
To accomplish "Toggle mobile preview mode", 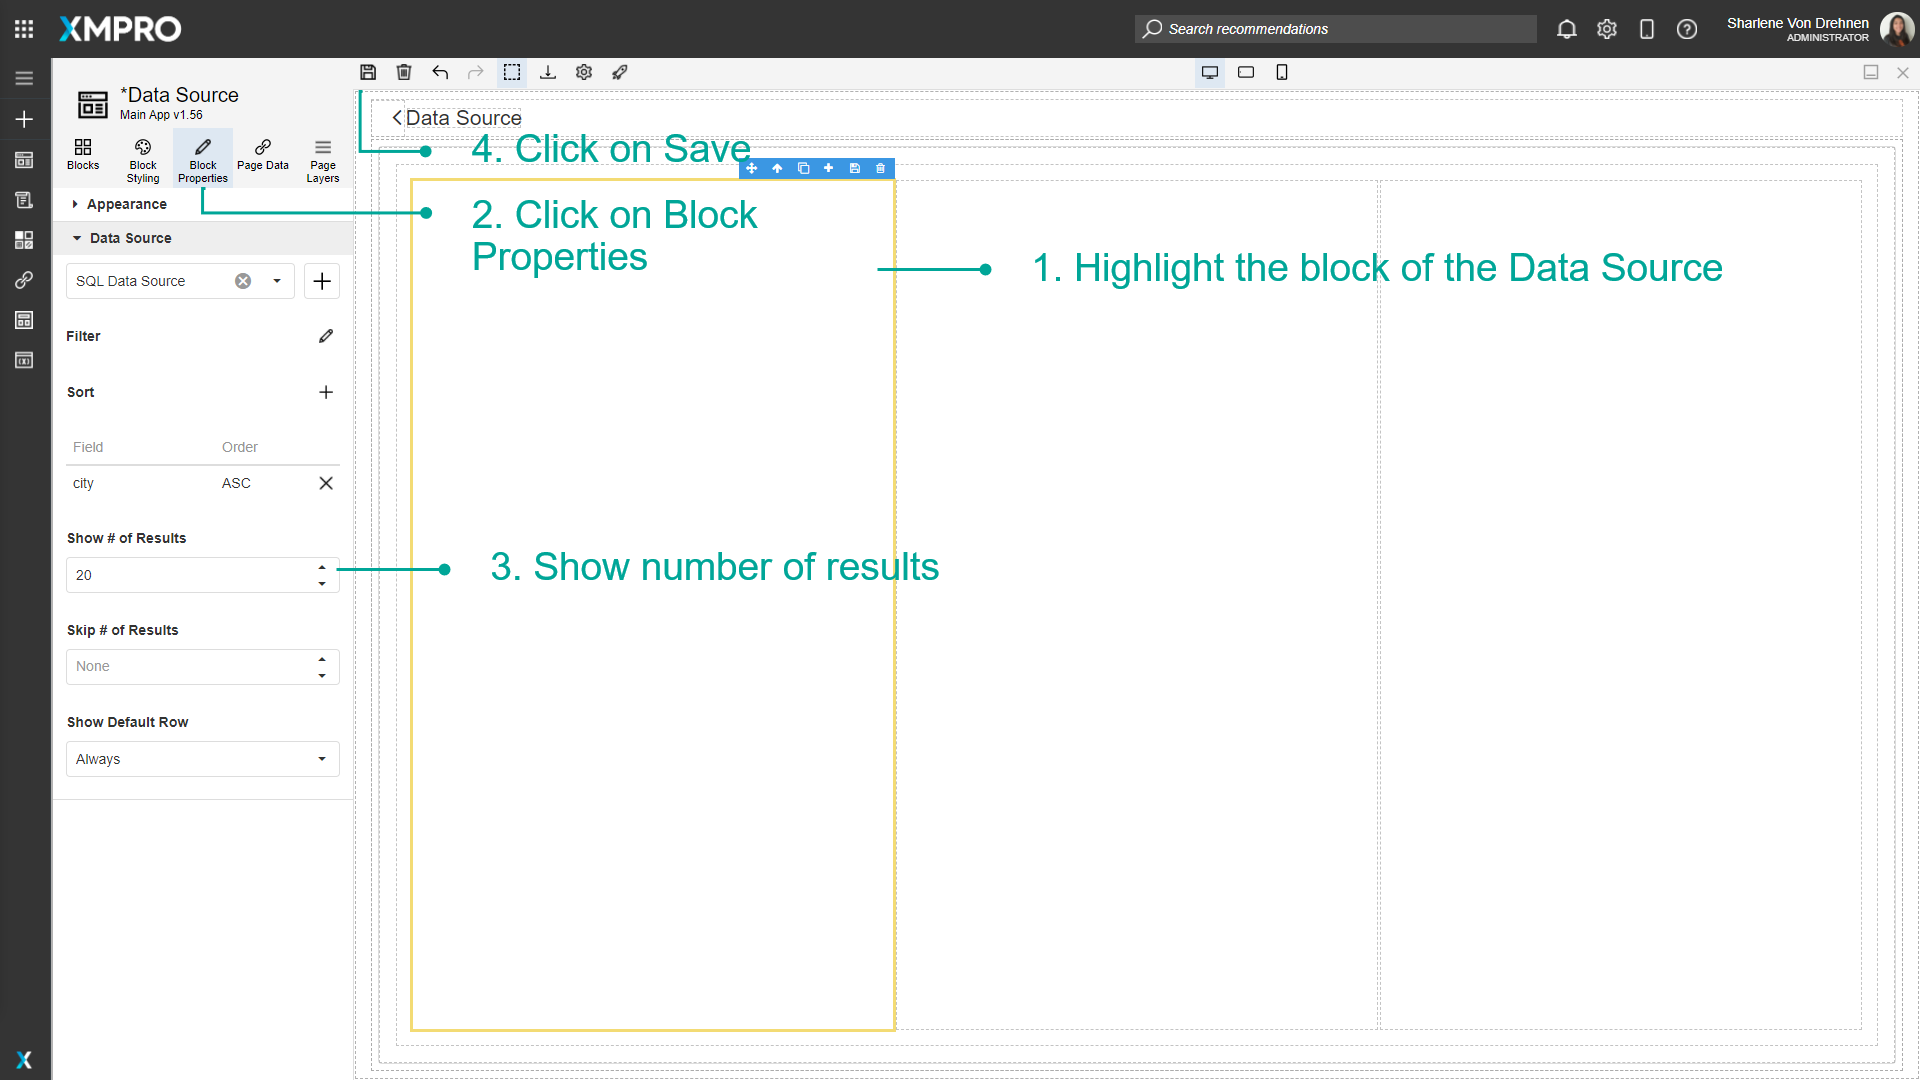I will click(1282, 72).
